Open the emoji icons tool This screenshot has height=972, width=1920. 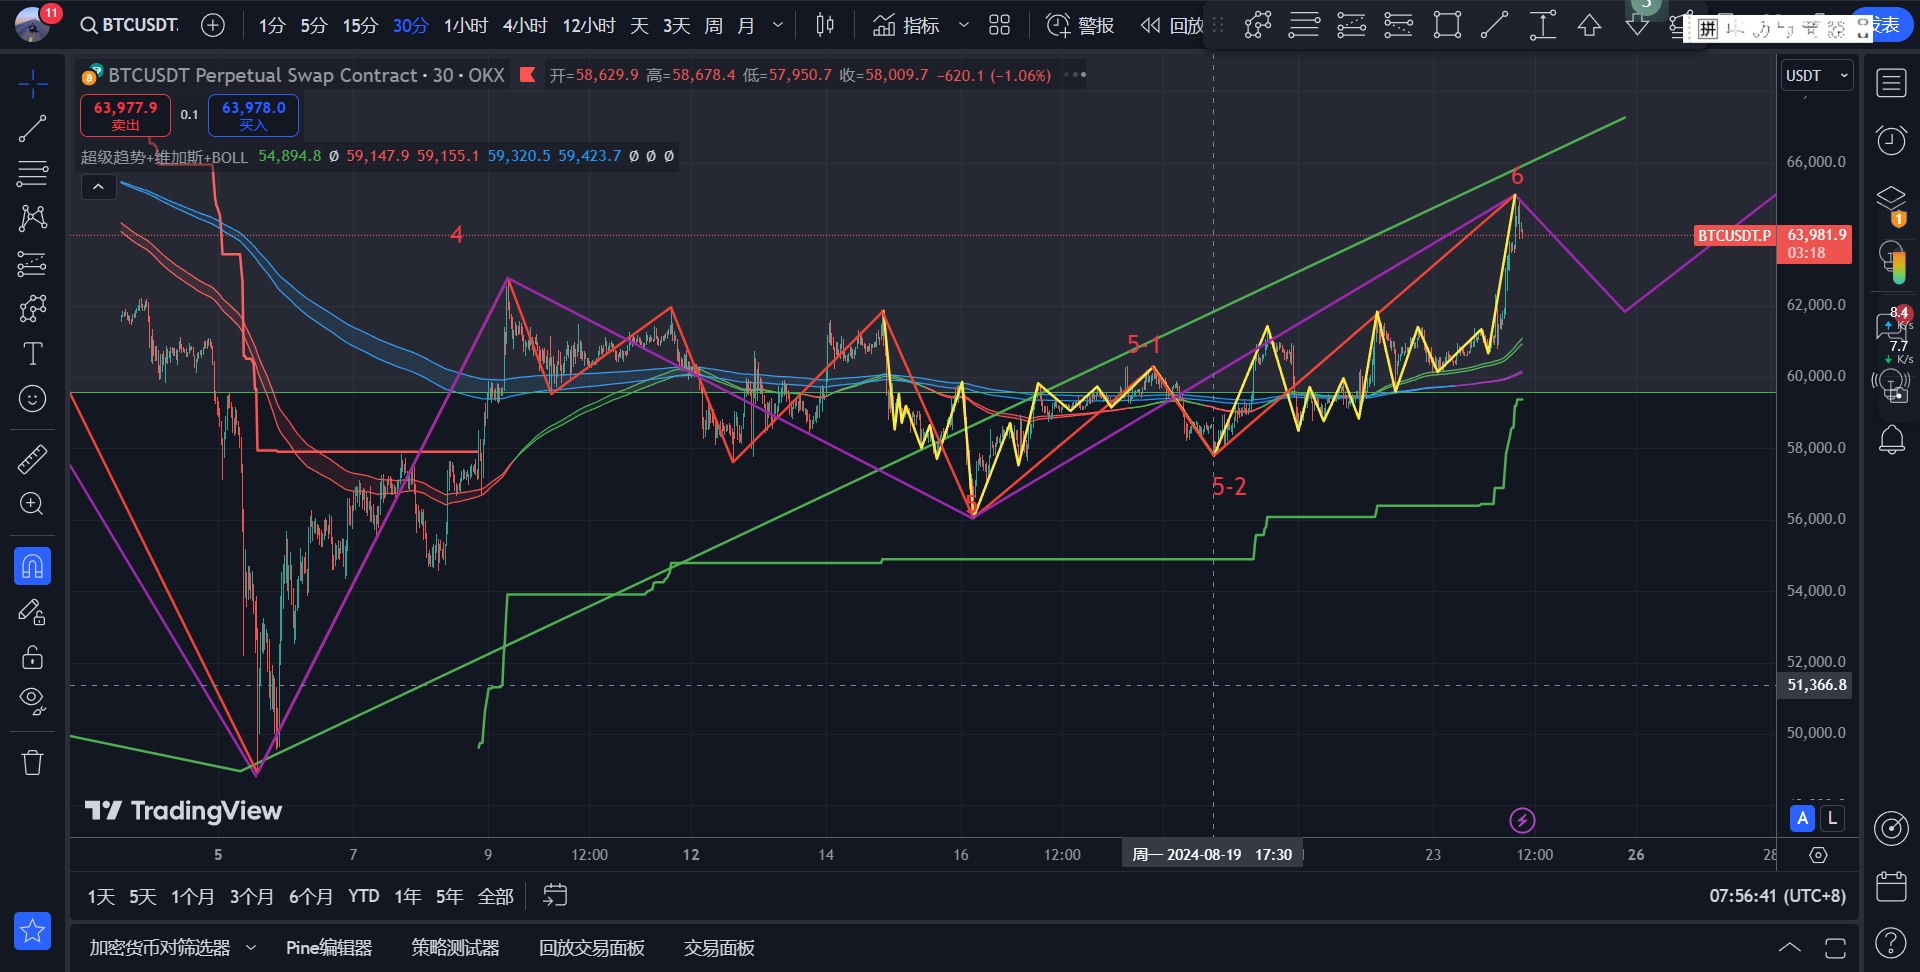tap(32, 399)
